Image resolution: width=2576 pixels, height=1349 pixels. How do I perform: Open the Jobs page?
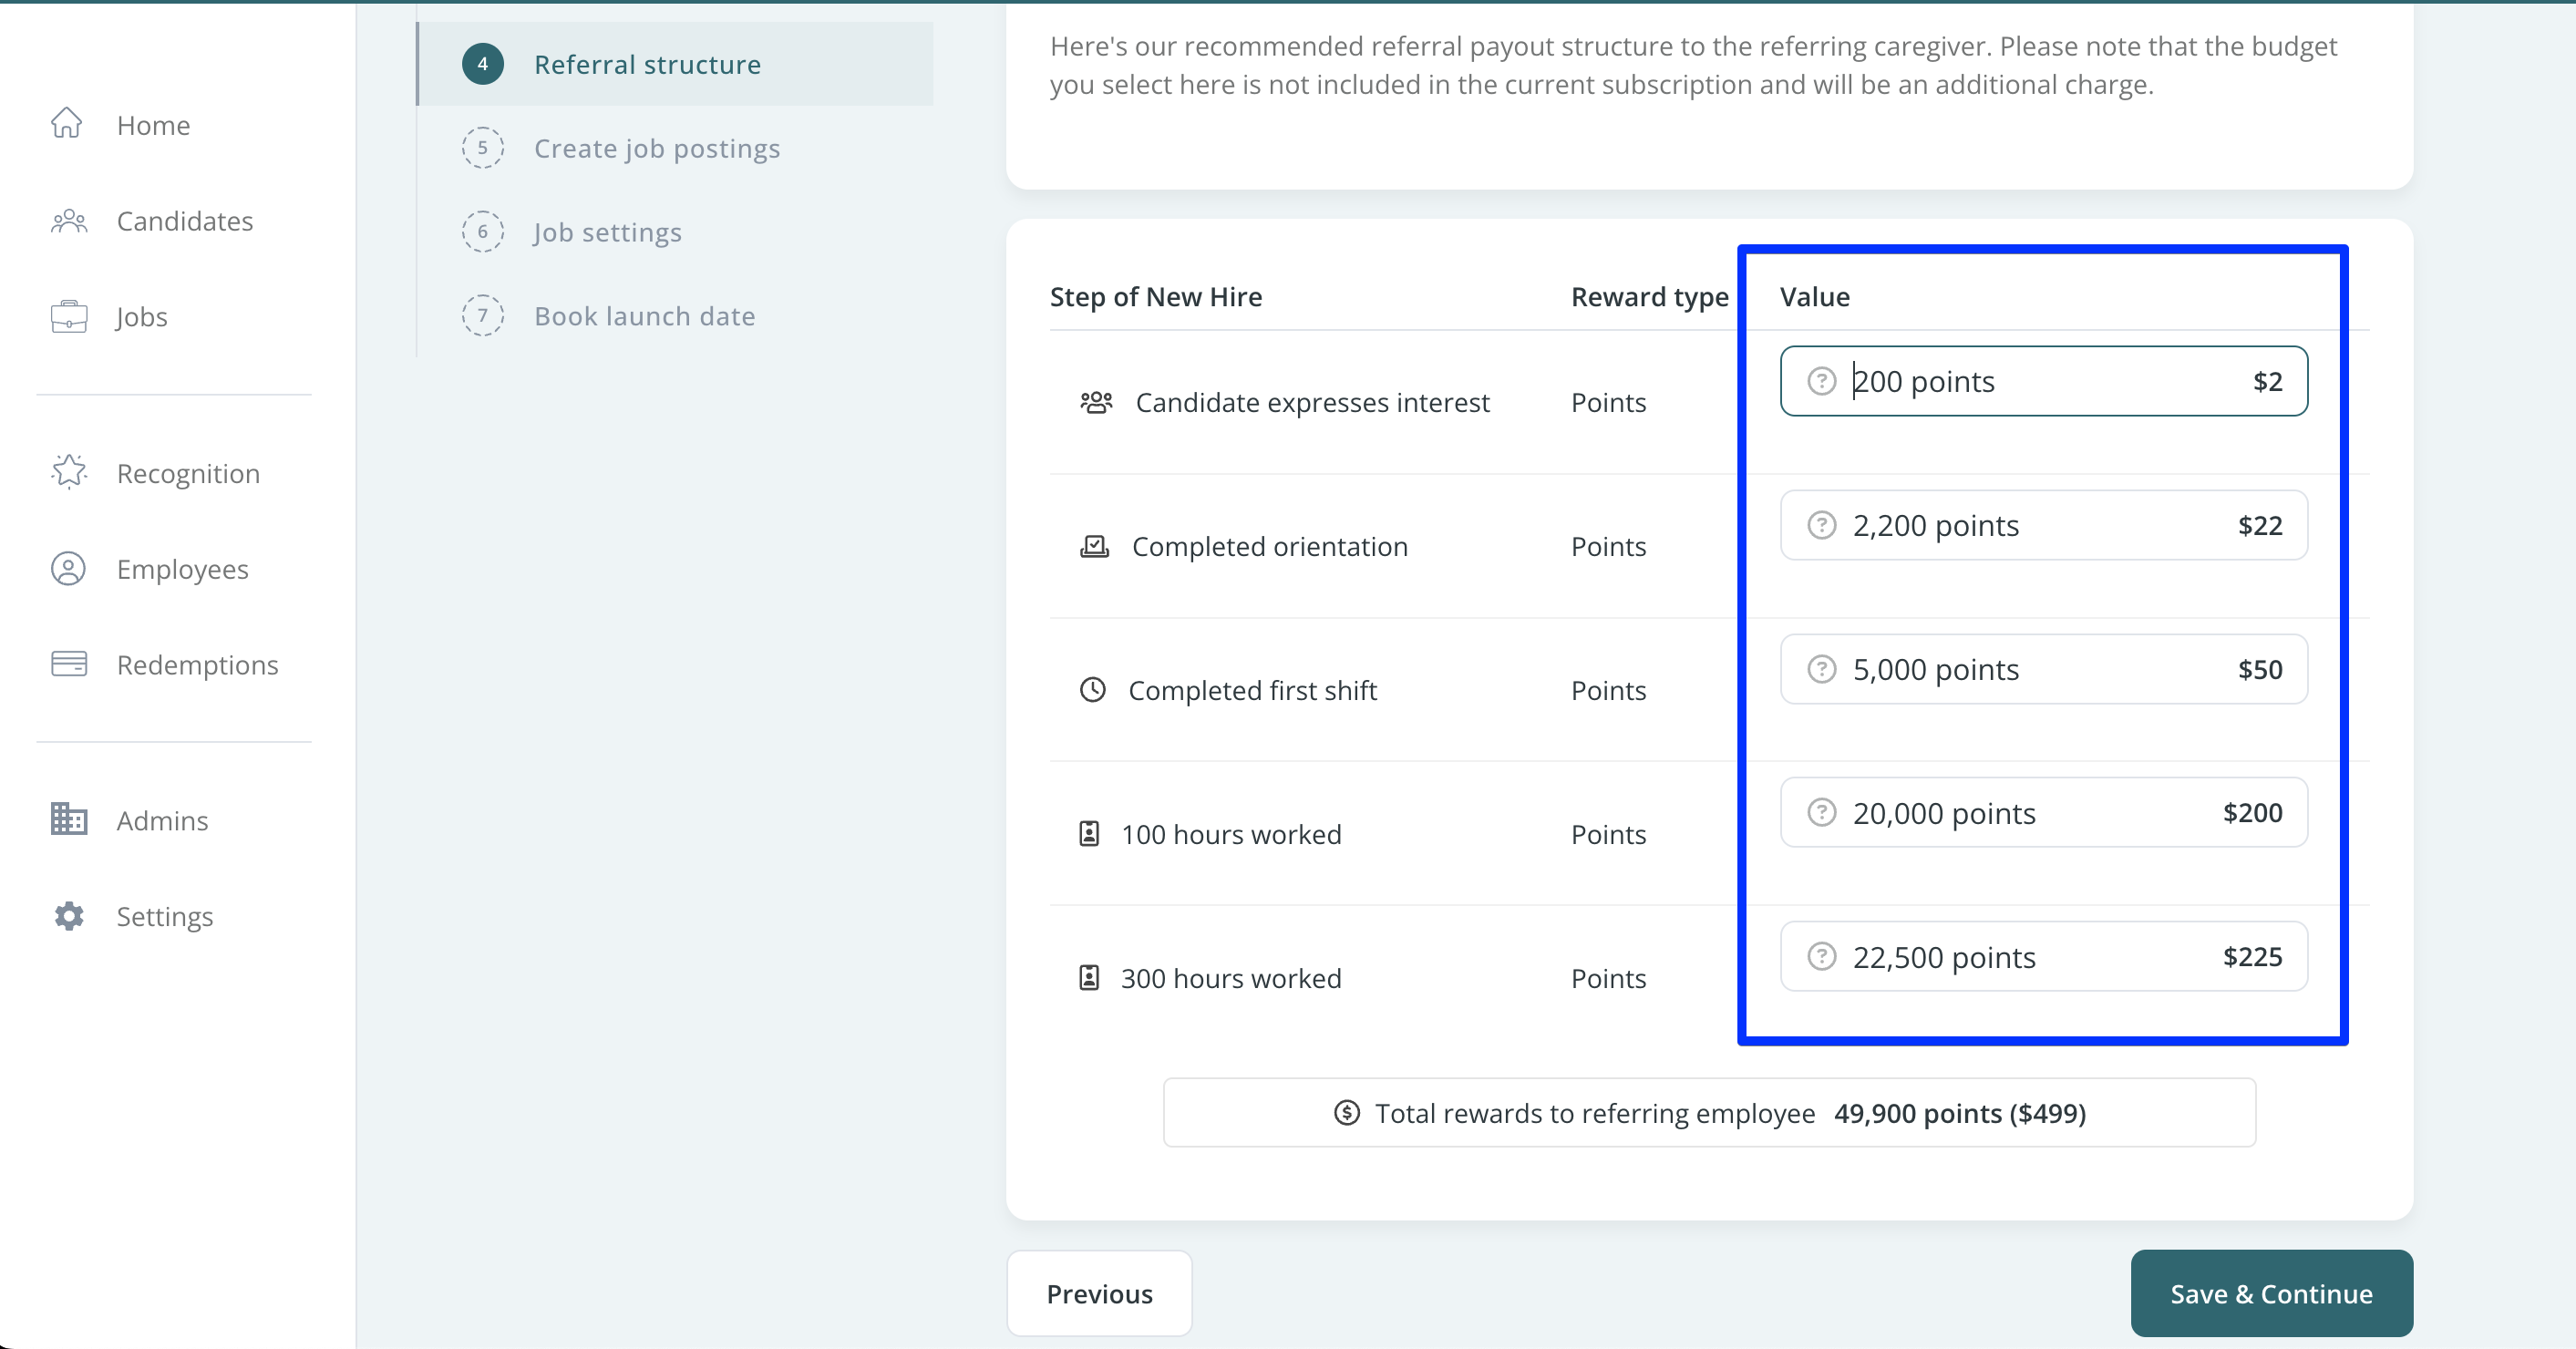point(141,317)
